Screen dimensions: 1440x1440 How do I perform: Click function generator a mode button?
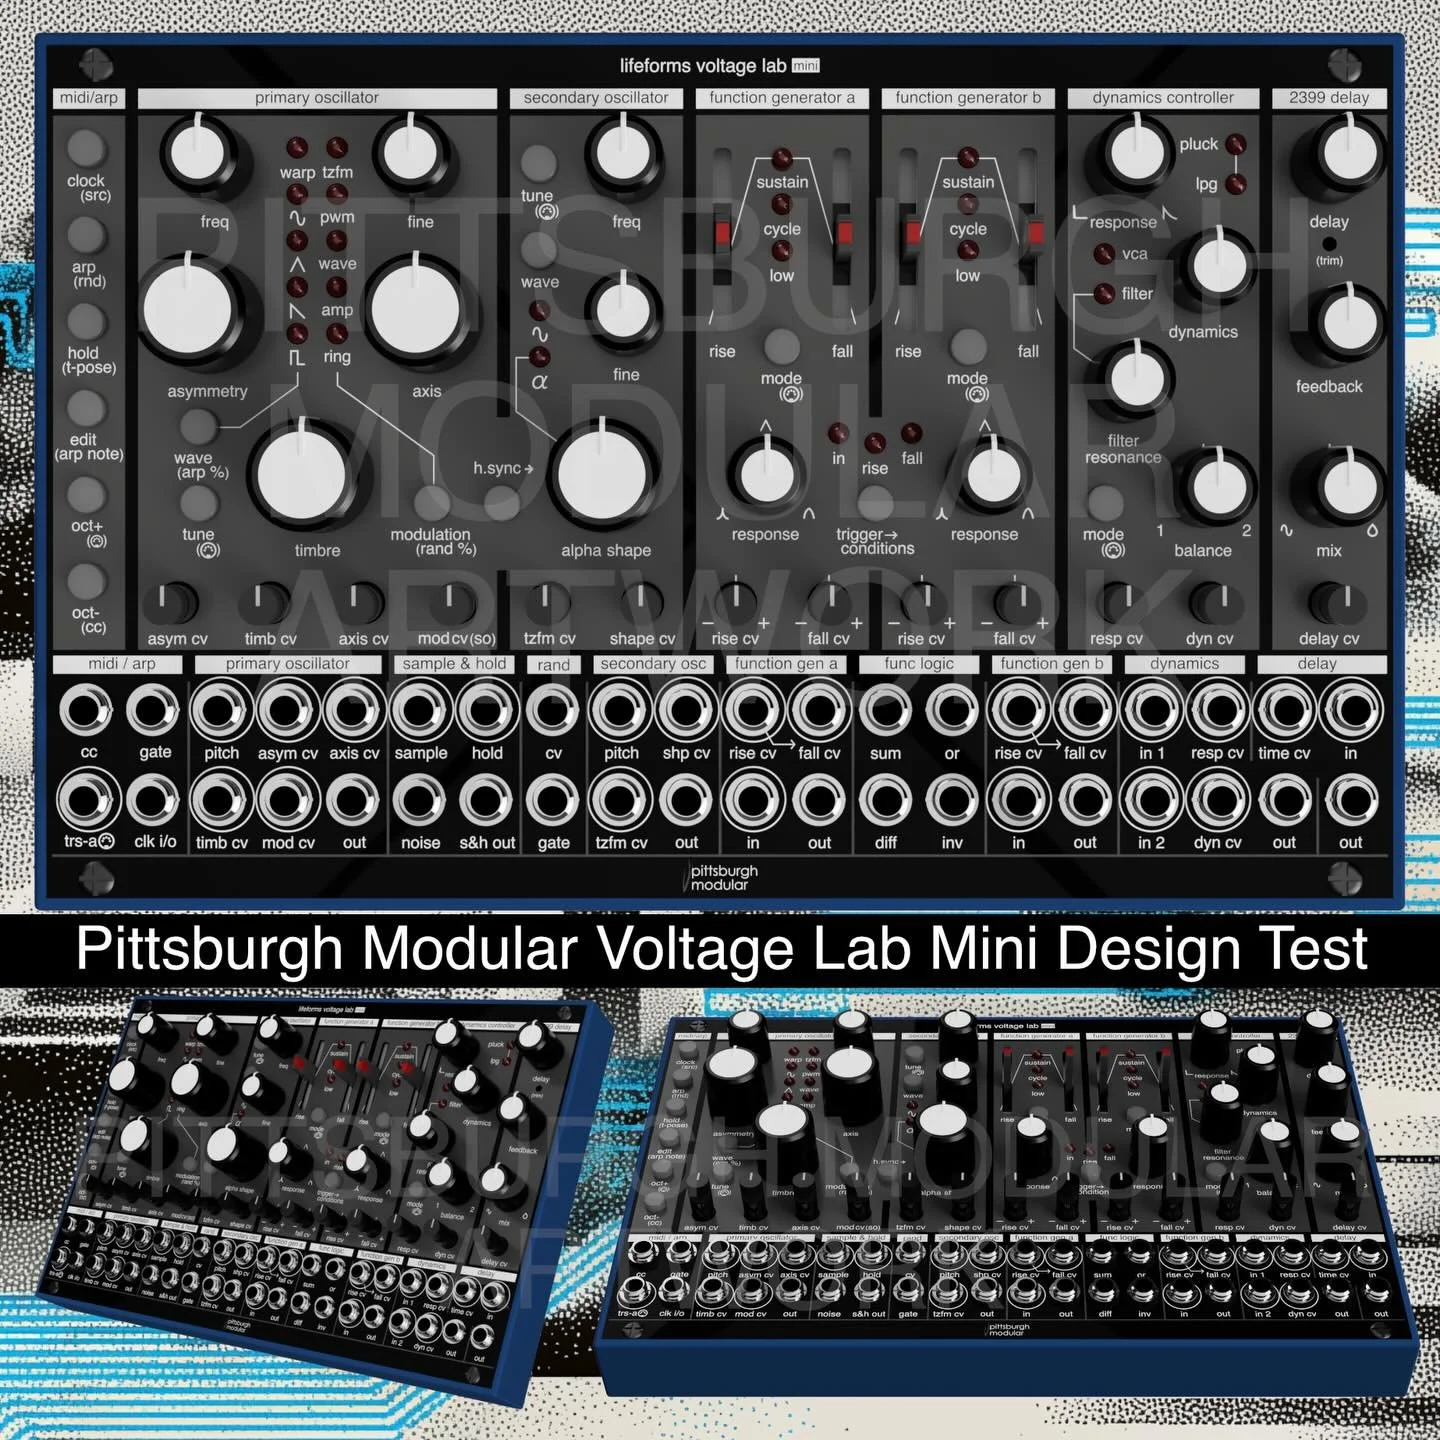coord(781,346)
